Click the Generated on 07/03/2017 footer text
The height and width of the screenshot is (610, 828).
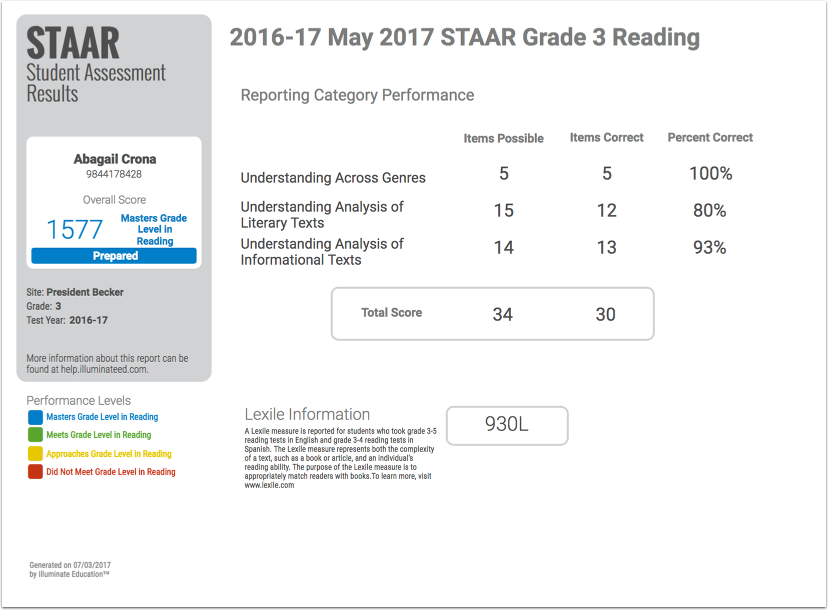click(x=70, y=565)
